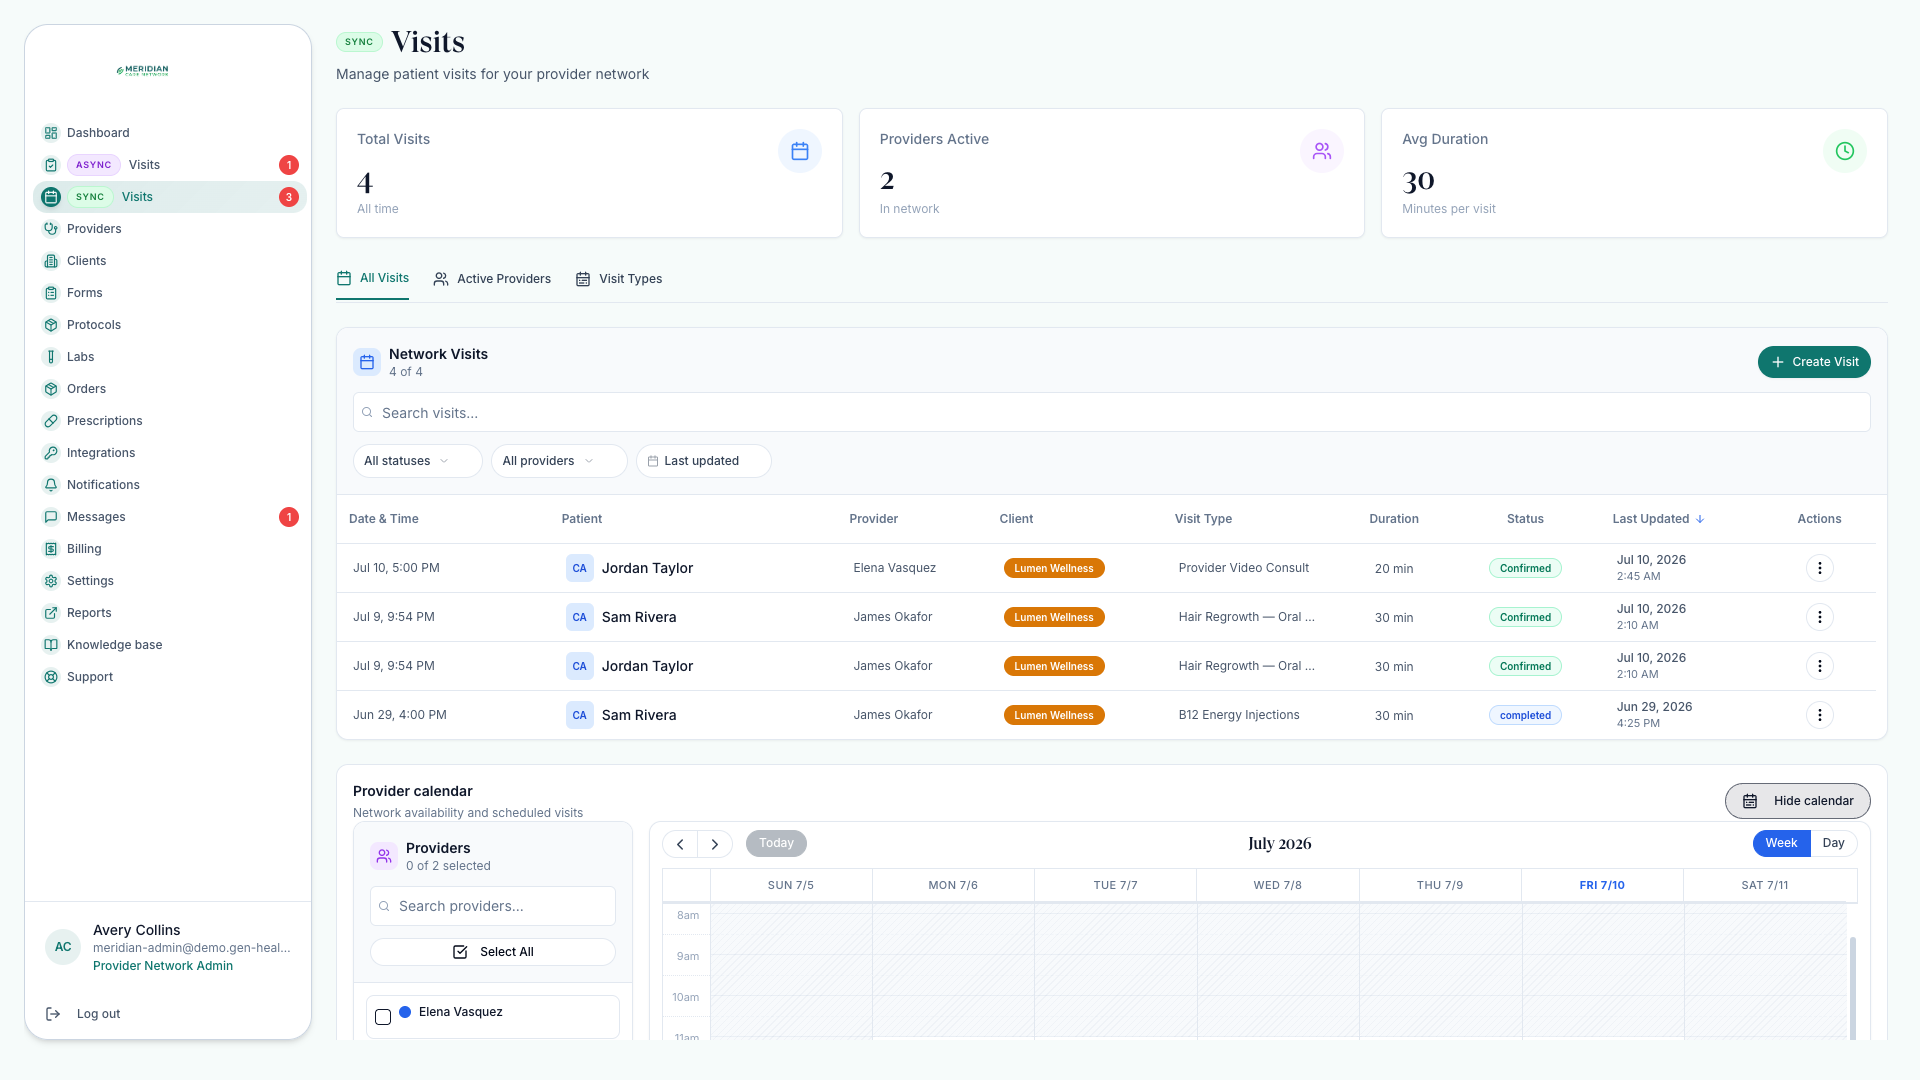The image size is (1920, 1080).
Task: Open actions menu for Sam Rivera Jul 9 visit
Action: [1820, 617]
